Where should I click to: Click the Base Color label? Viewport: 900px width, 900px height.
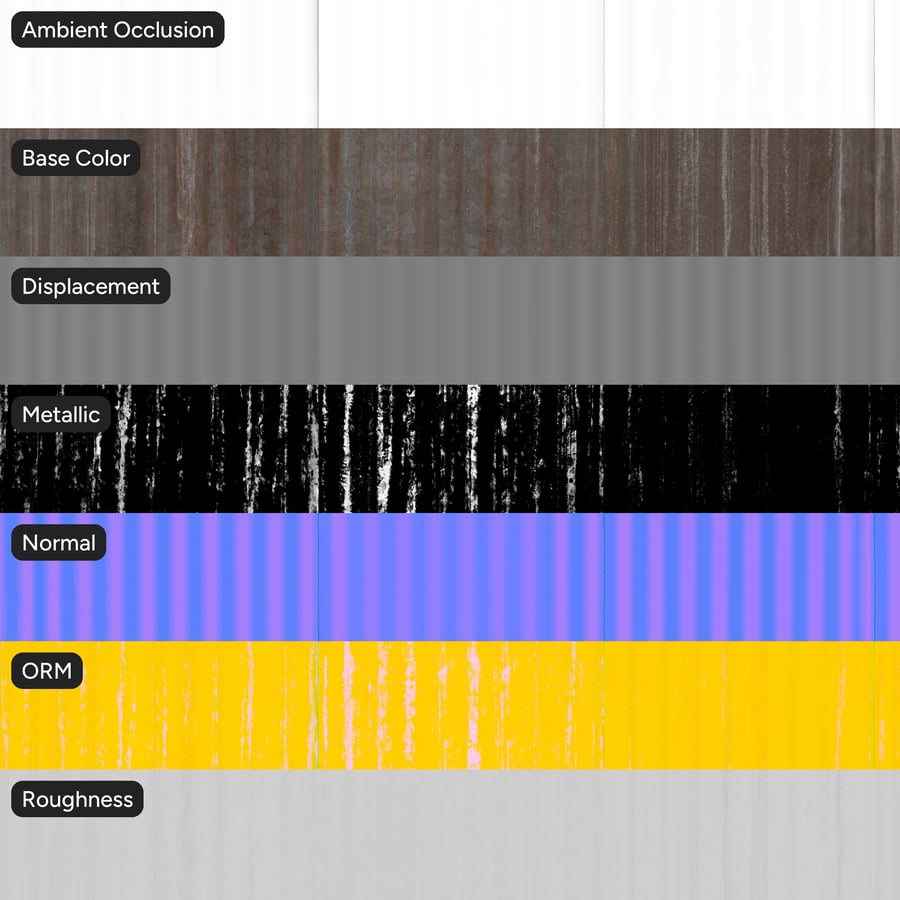coord(76,158)
